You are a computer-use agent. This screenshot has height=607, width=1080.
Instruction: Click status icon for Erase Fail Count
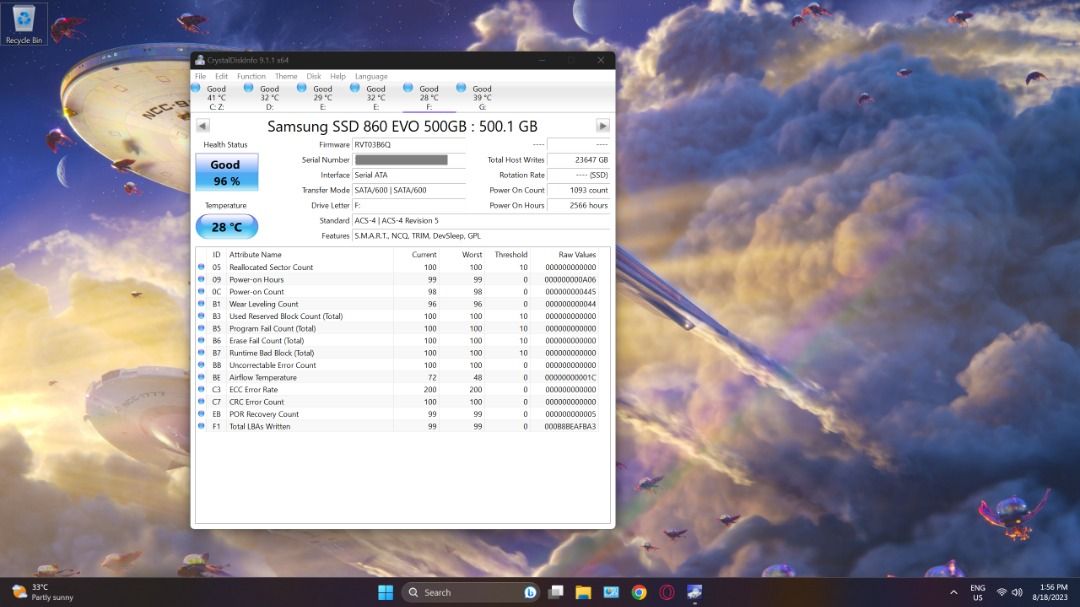(201, 340)
